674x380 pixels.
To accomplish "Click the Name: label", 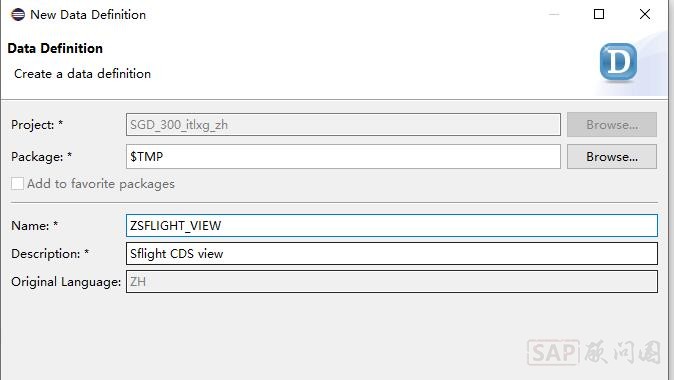I will (34, 226).
